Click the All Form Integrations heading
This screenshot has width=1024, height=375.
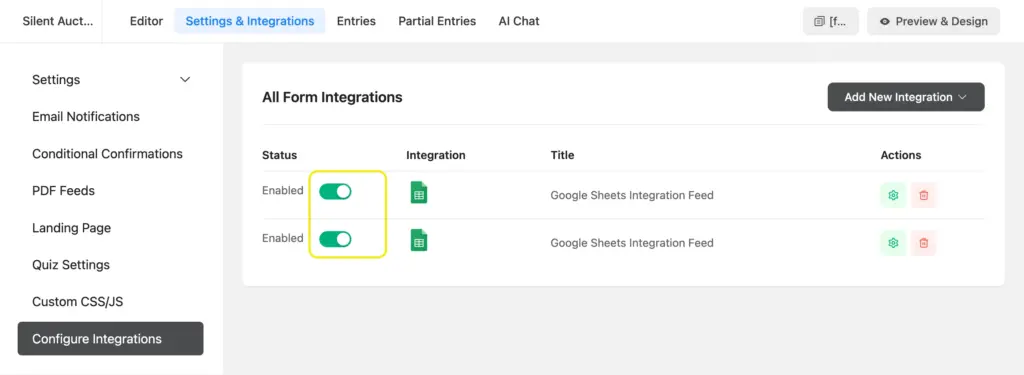pos(332,97)
